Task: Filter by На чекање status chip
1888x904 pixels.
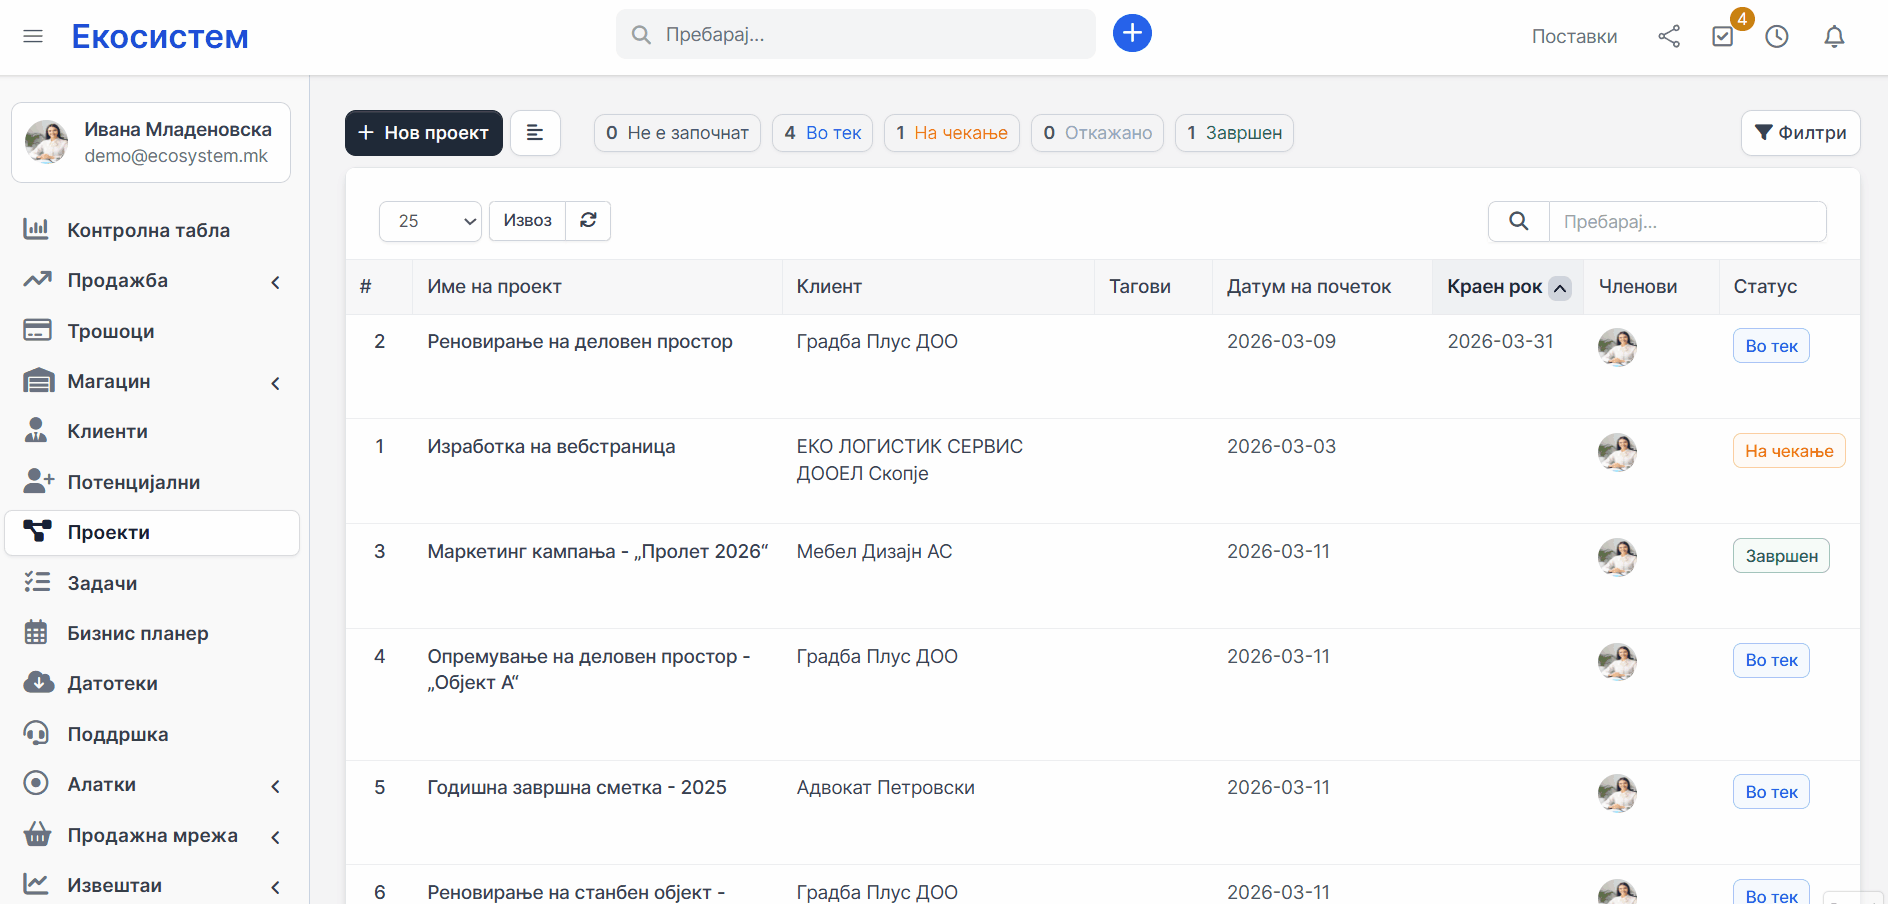Action: [x=951, y=133]
